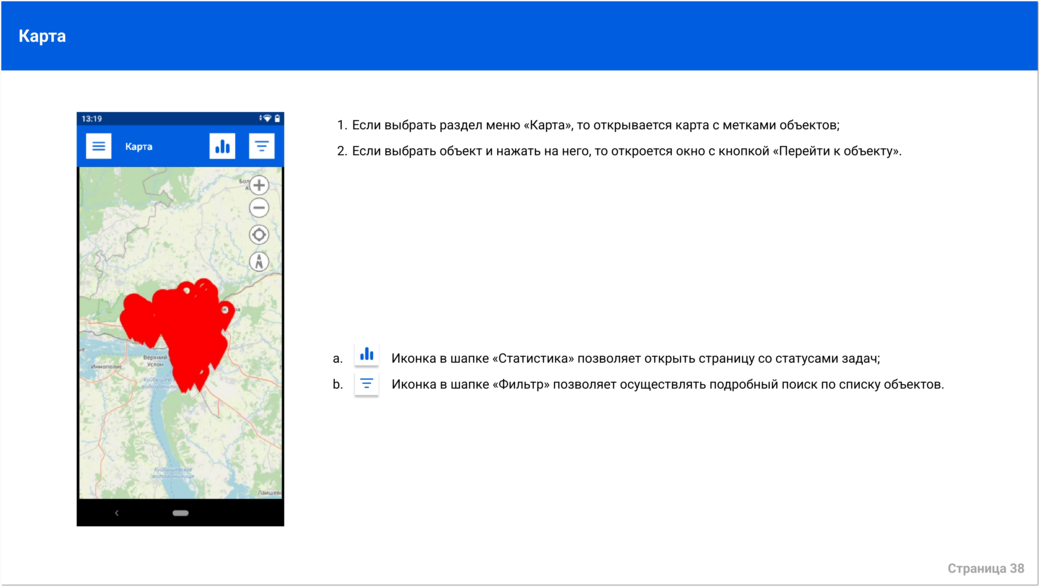Center map on my location
Screen dimensions: 1040x587
(259, 235)
